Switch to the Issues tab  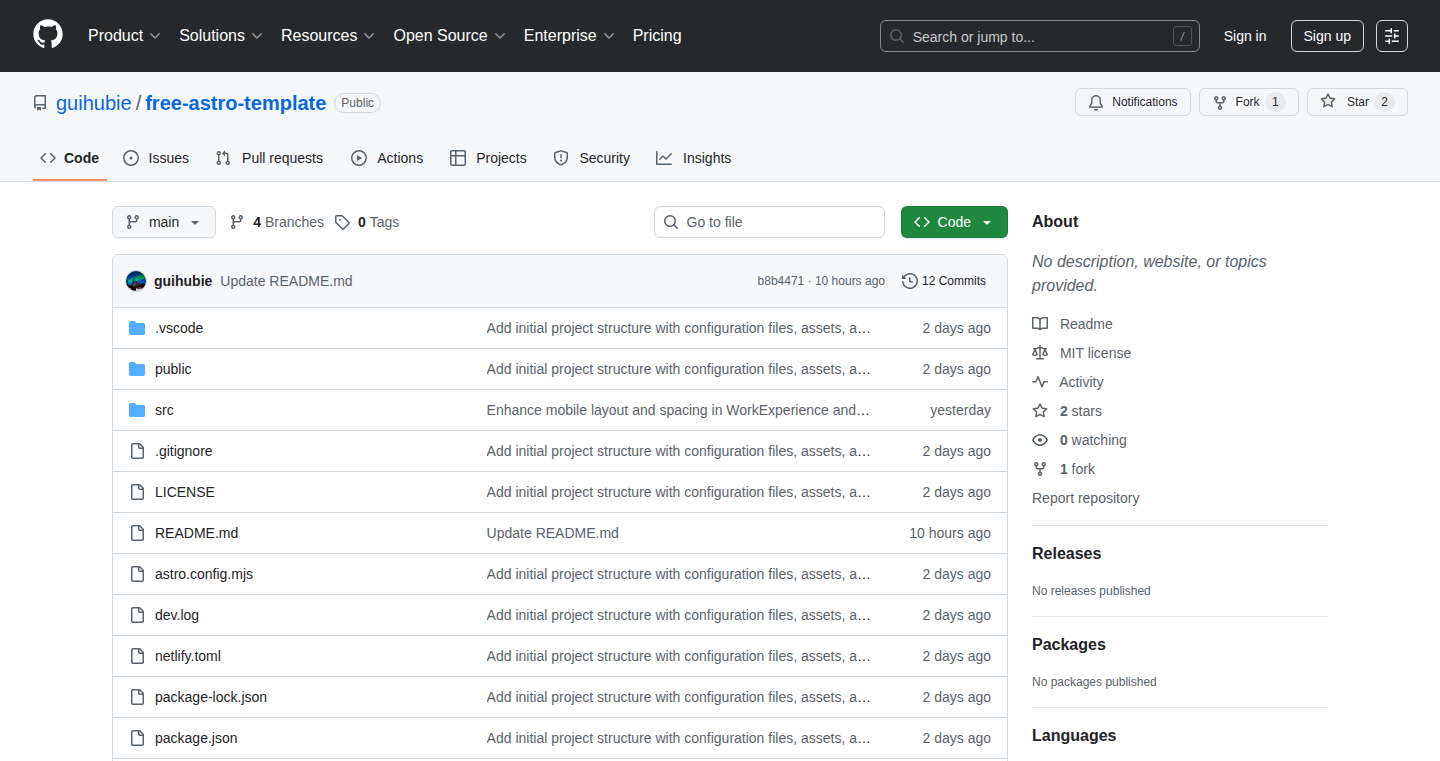tap(156, 158)
